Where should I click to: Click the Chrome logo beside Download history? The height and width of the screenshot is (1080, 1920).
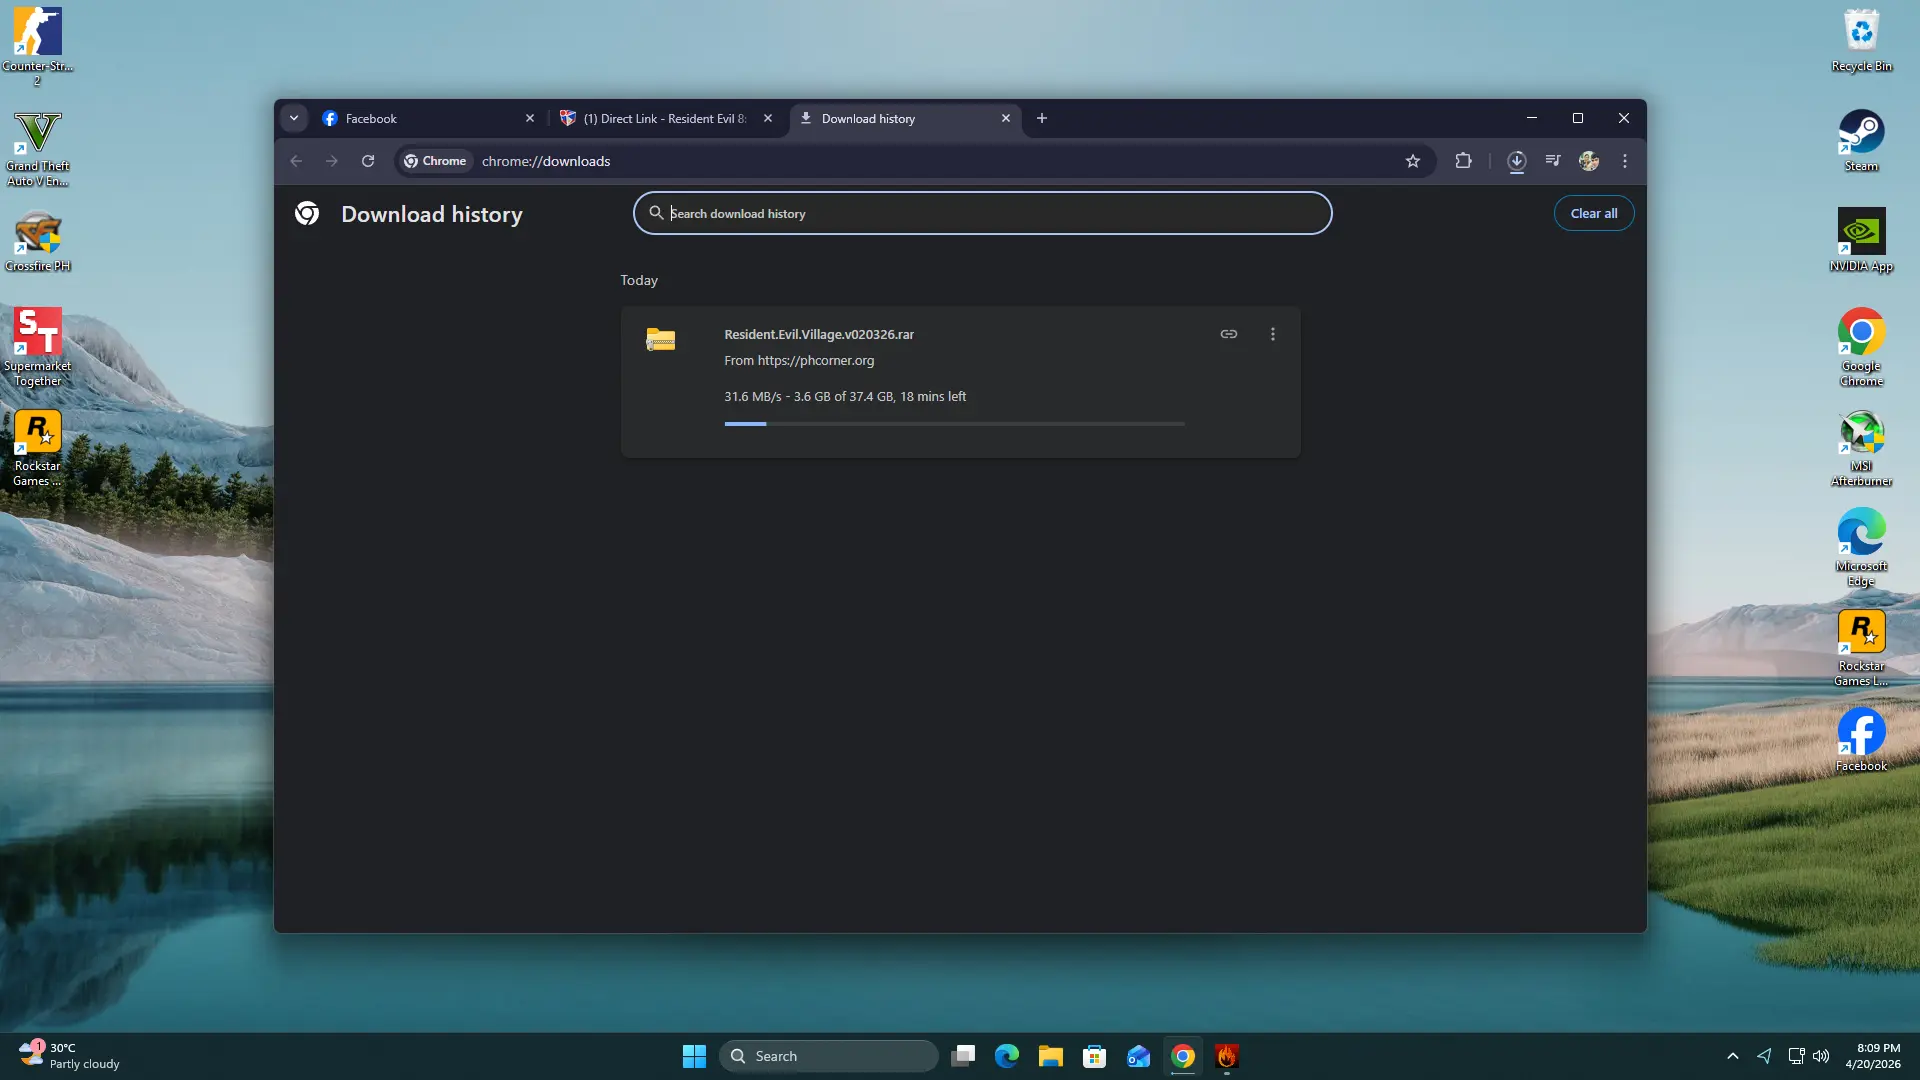(307, 213)
